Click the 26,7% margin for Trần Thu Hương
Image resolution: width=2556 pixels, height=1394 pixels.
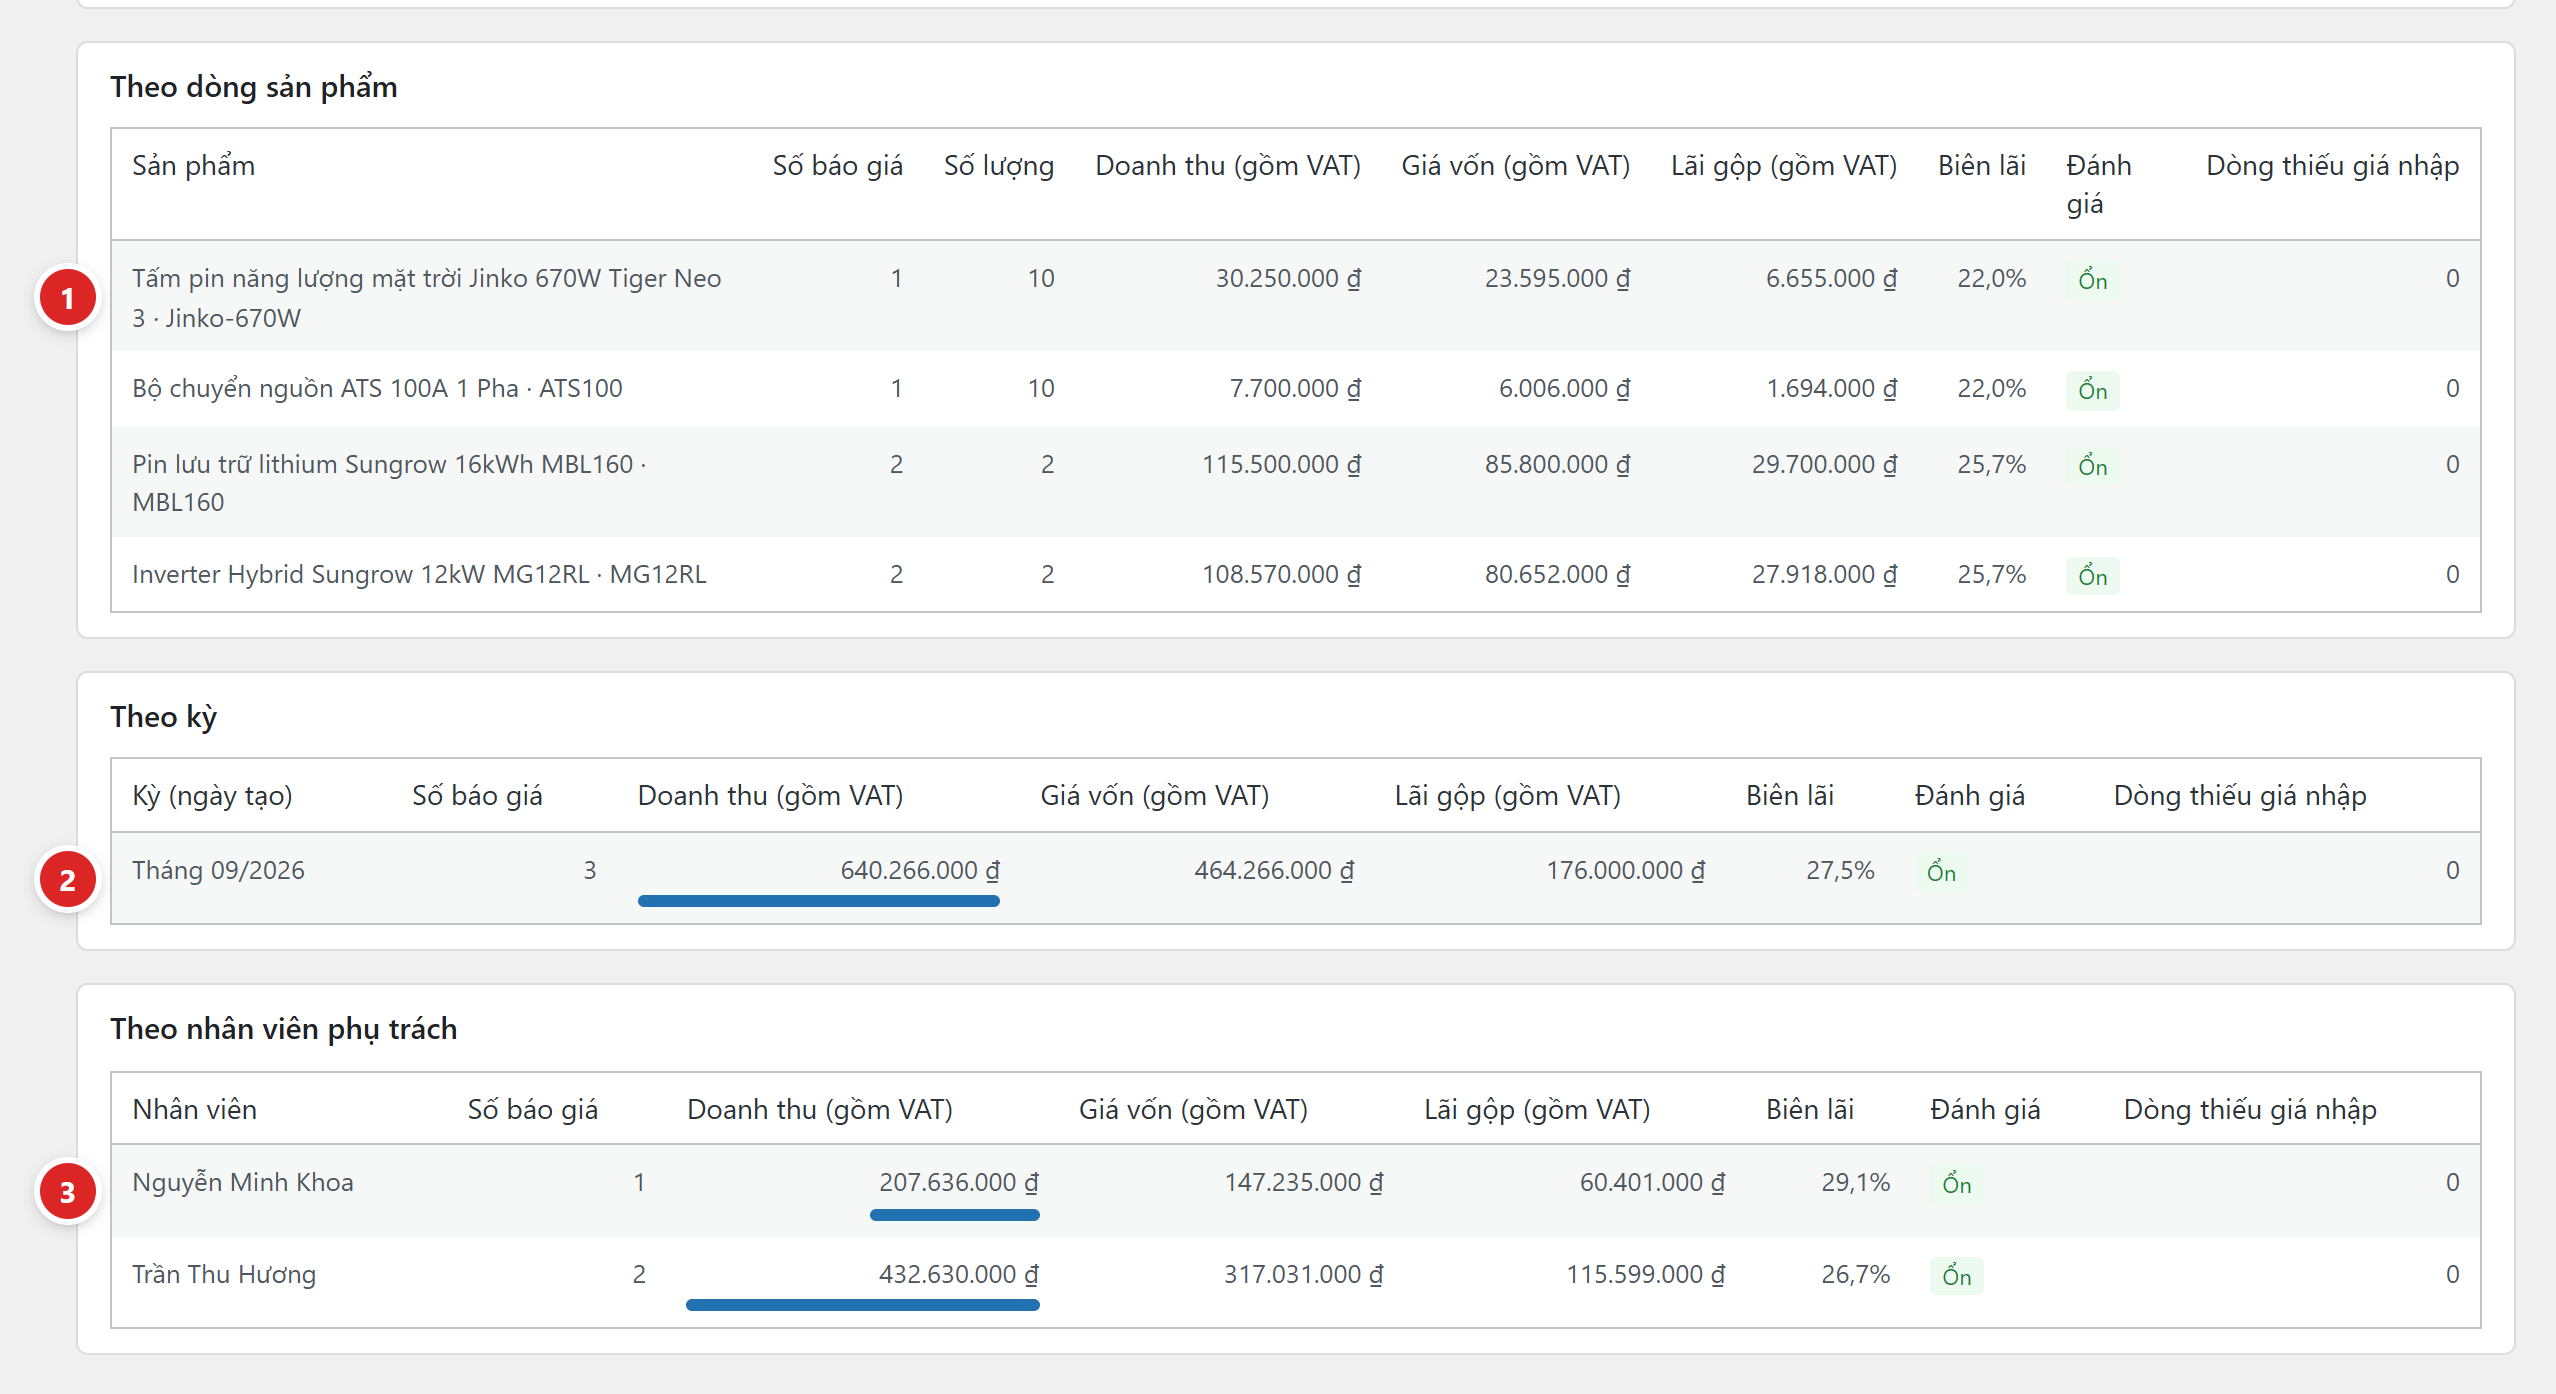1855,1274
